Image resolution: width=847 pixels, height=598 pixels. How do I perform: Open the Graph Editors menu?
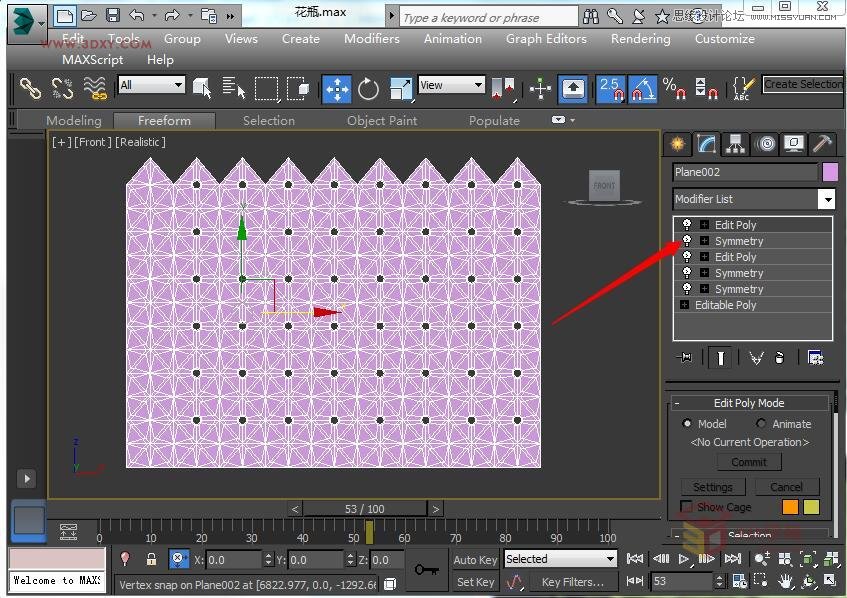coord(545,39)
